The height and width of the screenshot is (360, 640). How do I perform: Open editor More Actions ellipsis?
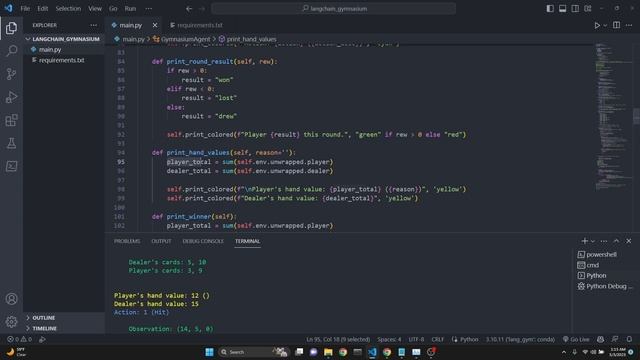pos(629,25)
